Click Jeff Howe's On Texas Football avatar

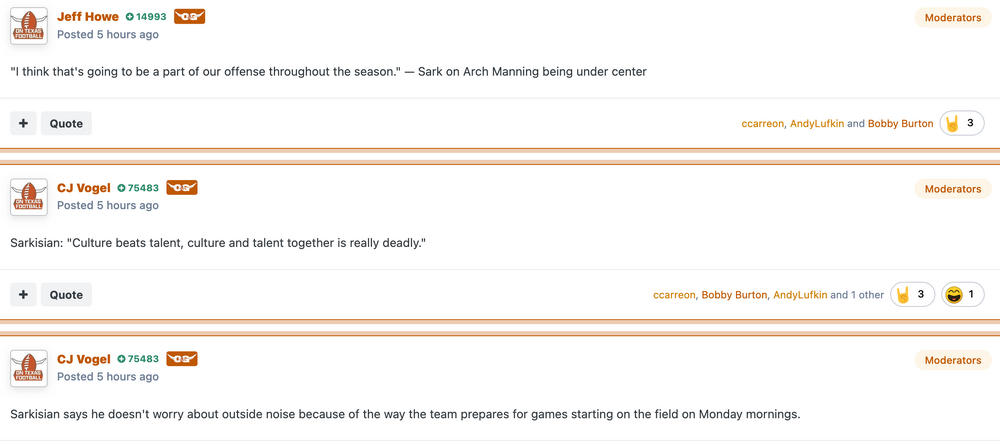[x=29, y=26]
